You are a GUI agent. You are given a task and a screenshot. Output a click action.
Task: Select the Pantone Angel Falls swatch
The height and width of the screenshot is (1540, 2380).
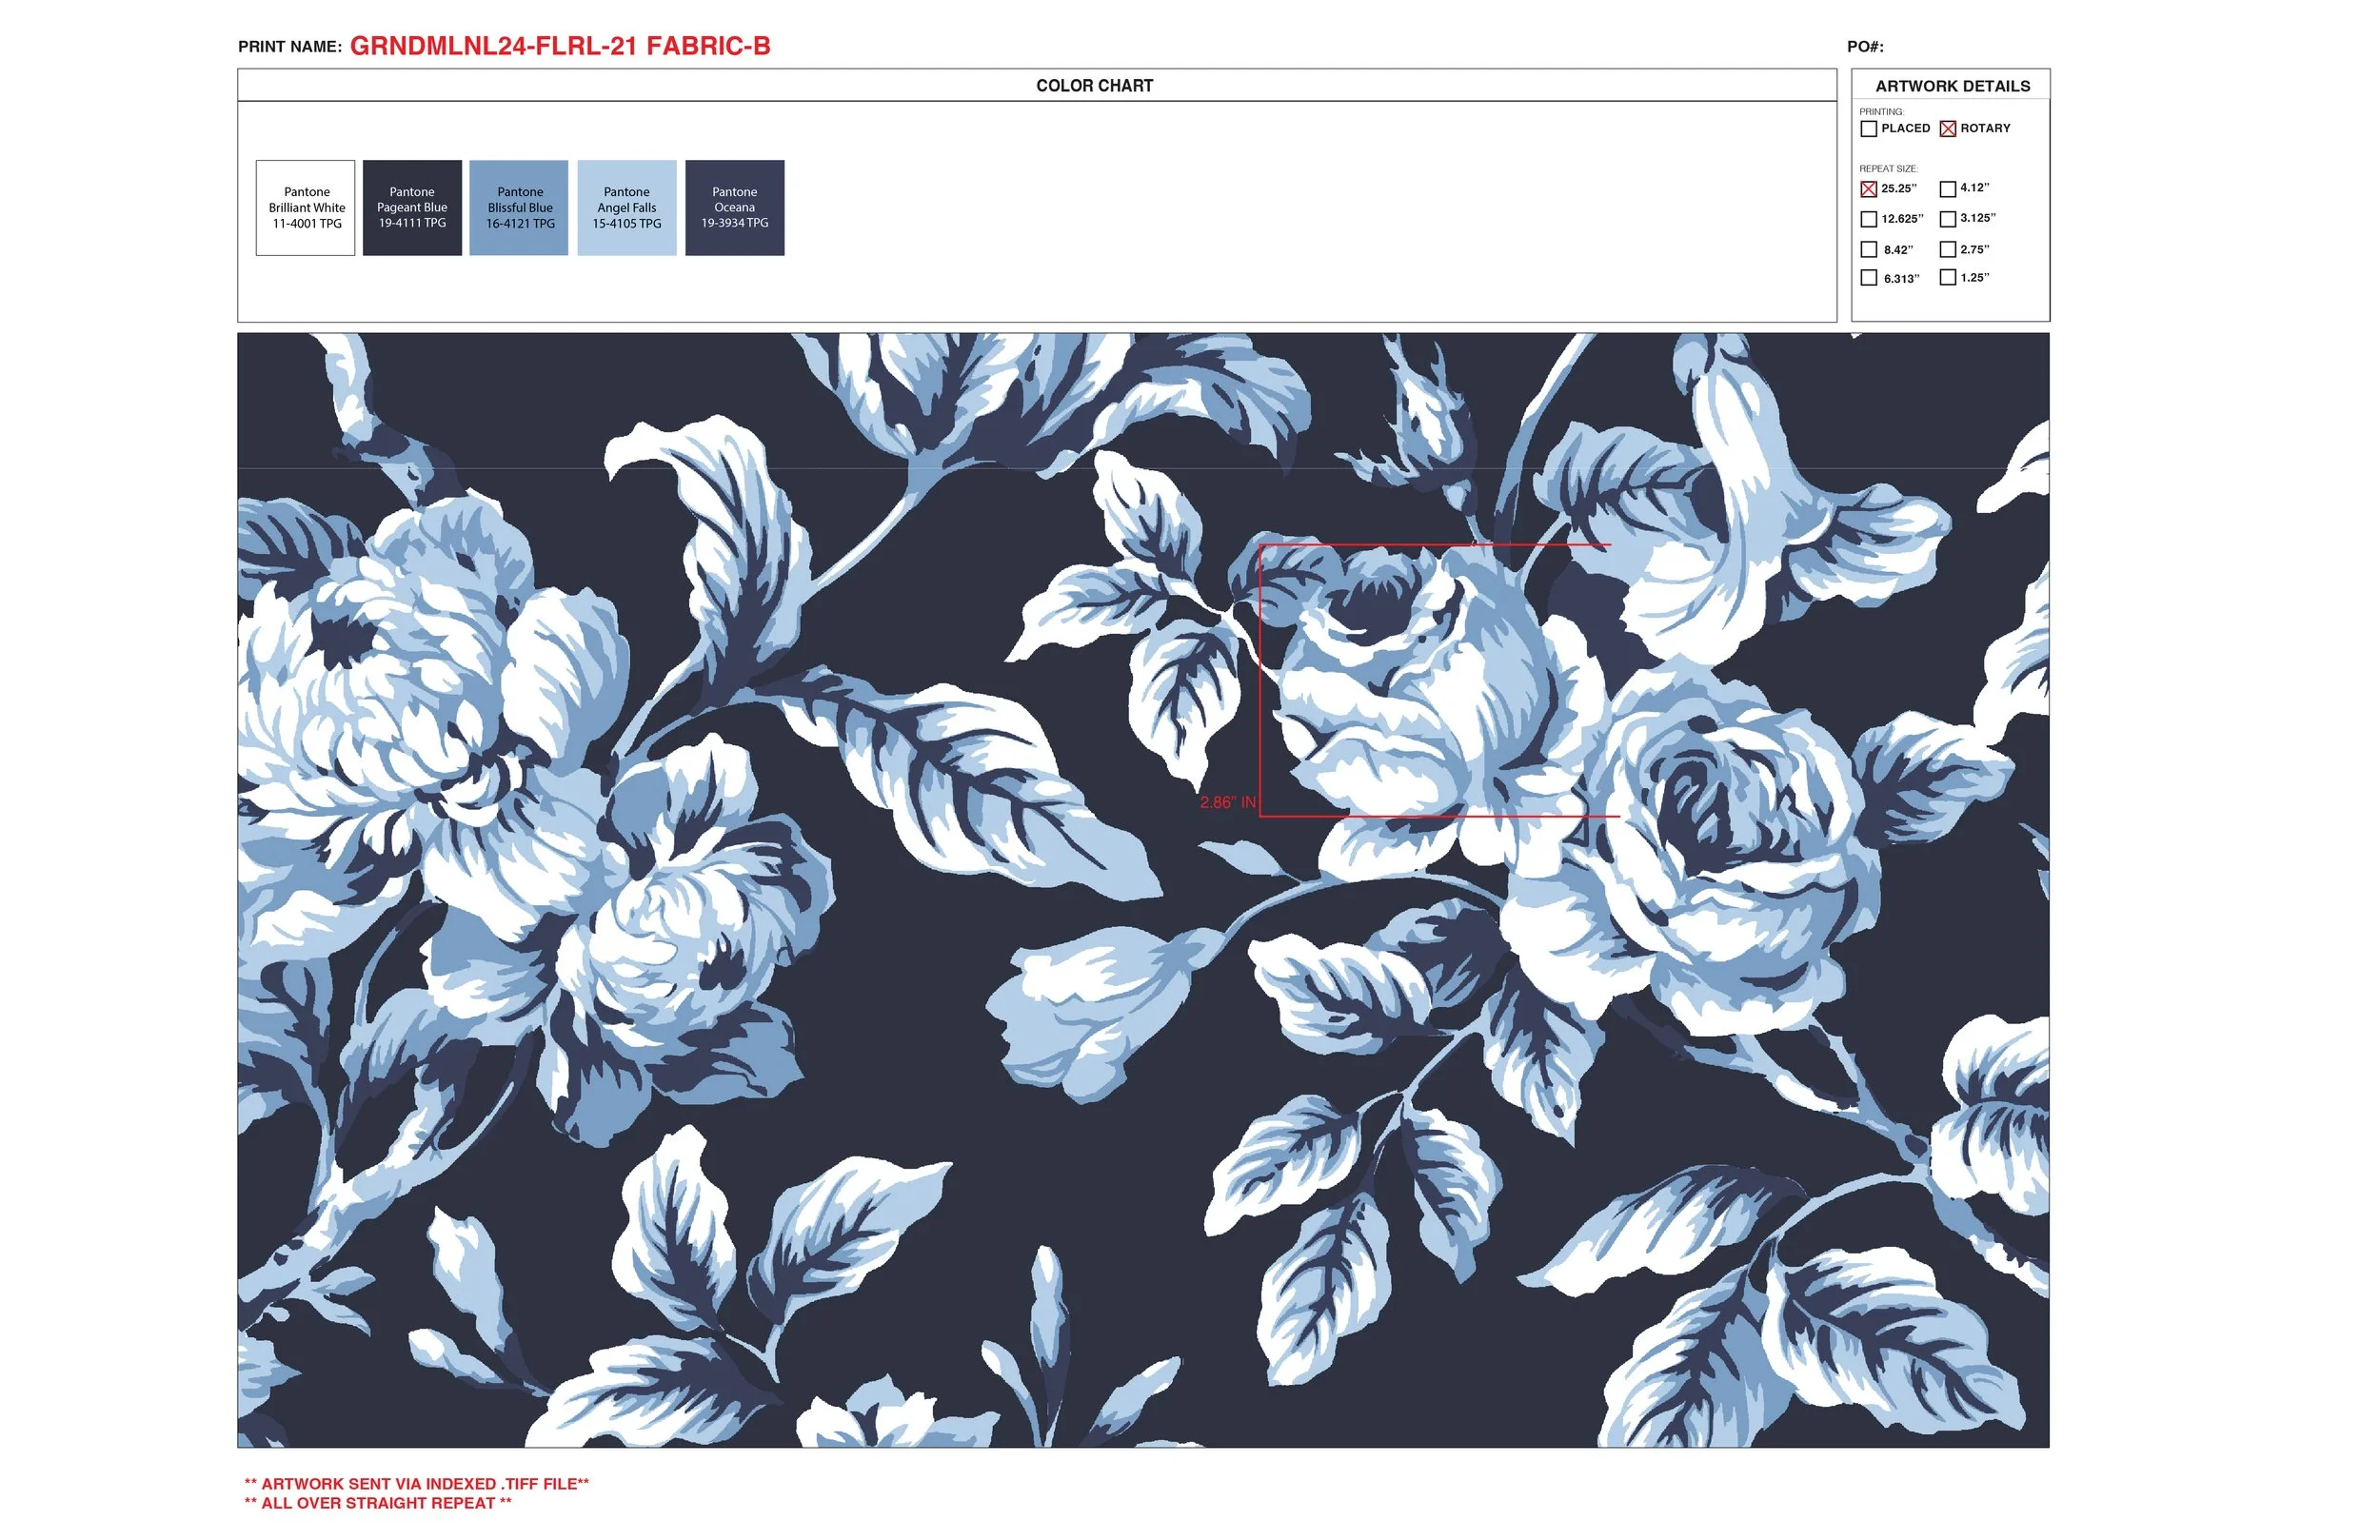point(627,207)
